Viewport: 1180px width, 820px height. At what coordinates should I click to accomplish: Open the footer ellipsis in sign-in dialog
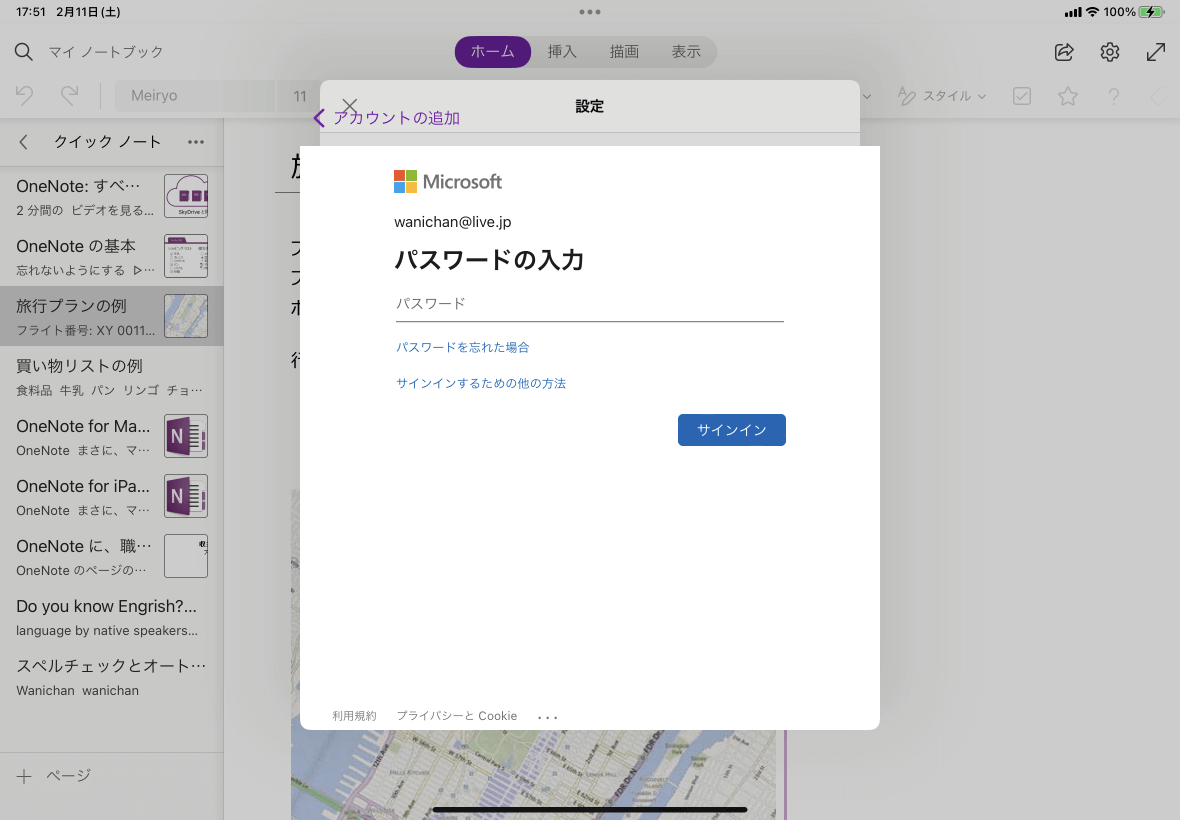[x=548, y=717]
